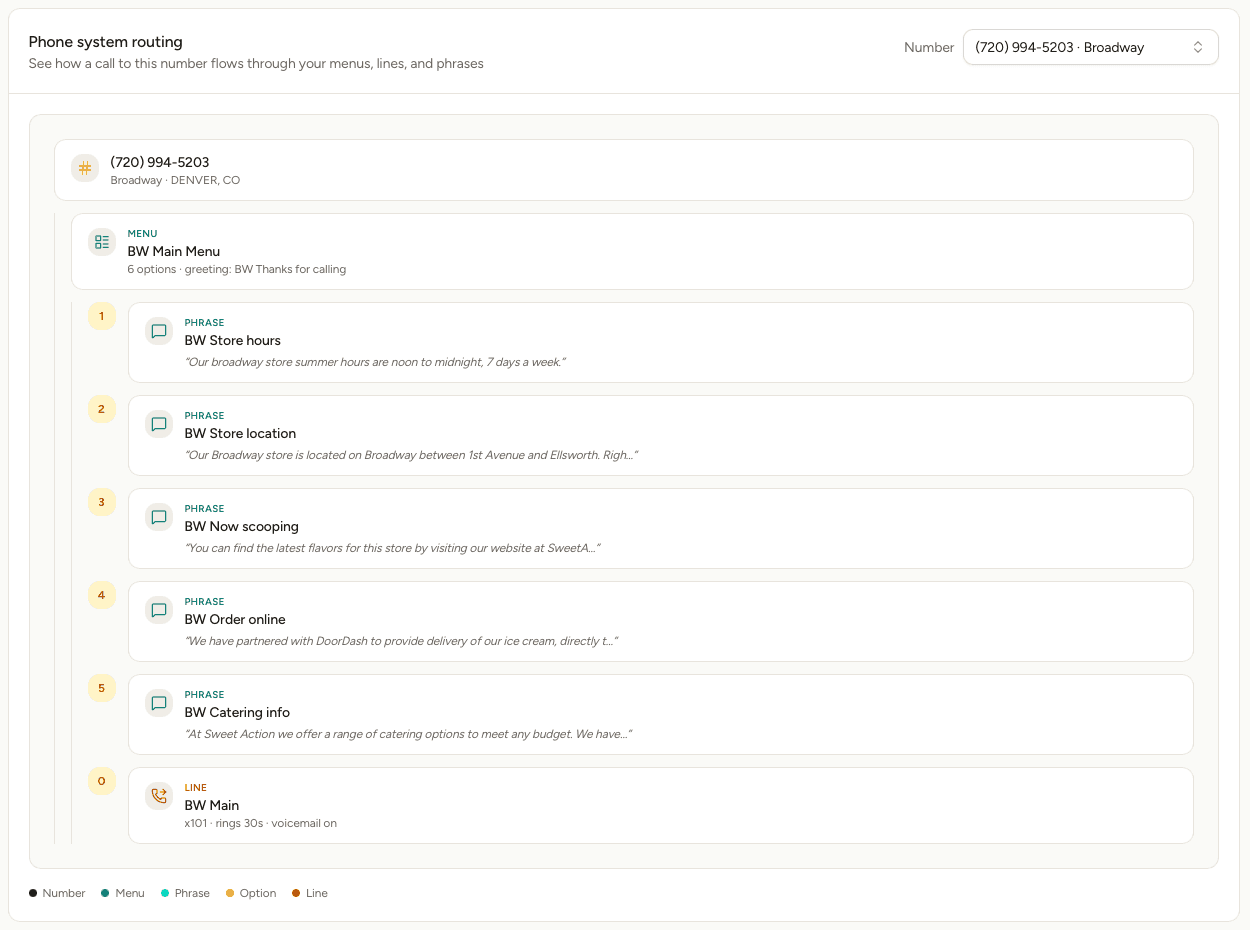Click the (720) 994-5203 number heading
1250x930 pixels.
click(160, 162)
